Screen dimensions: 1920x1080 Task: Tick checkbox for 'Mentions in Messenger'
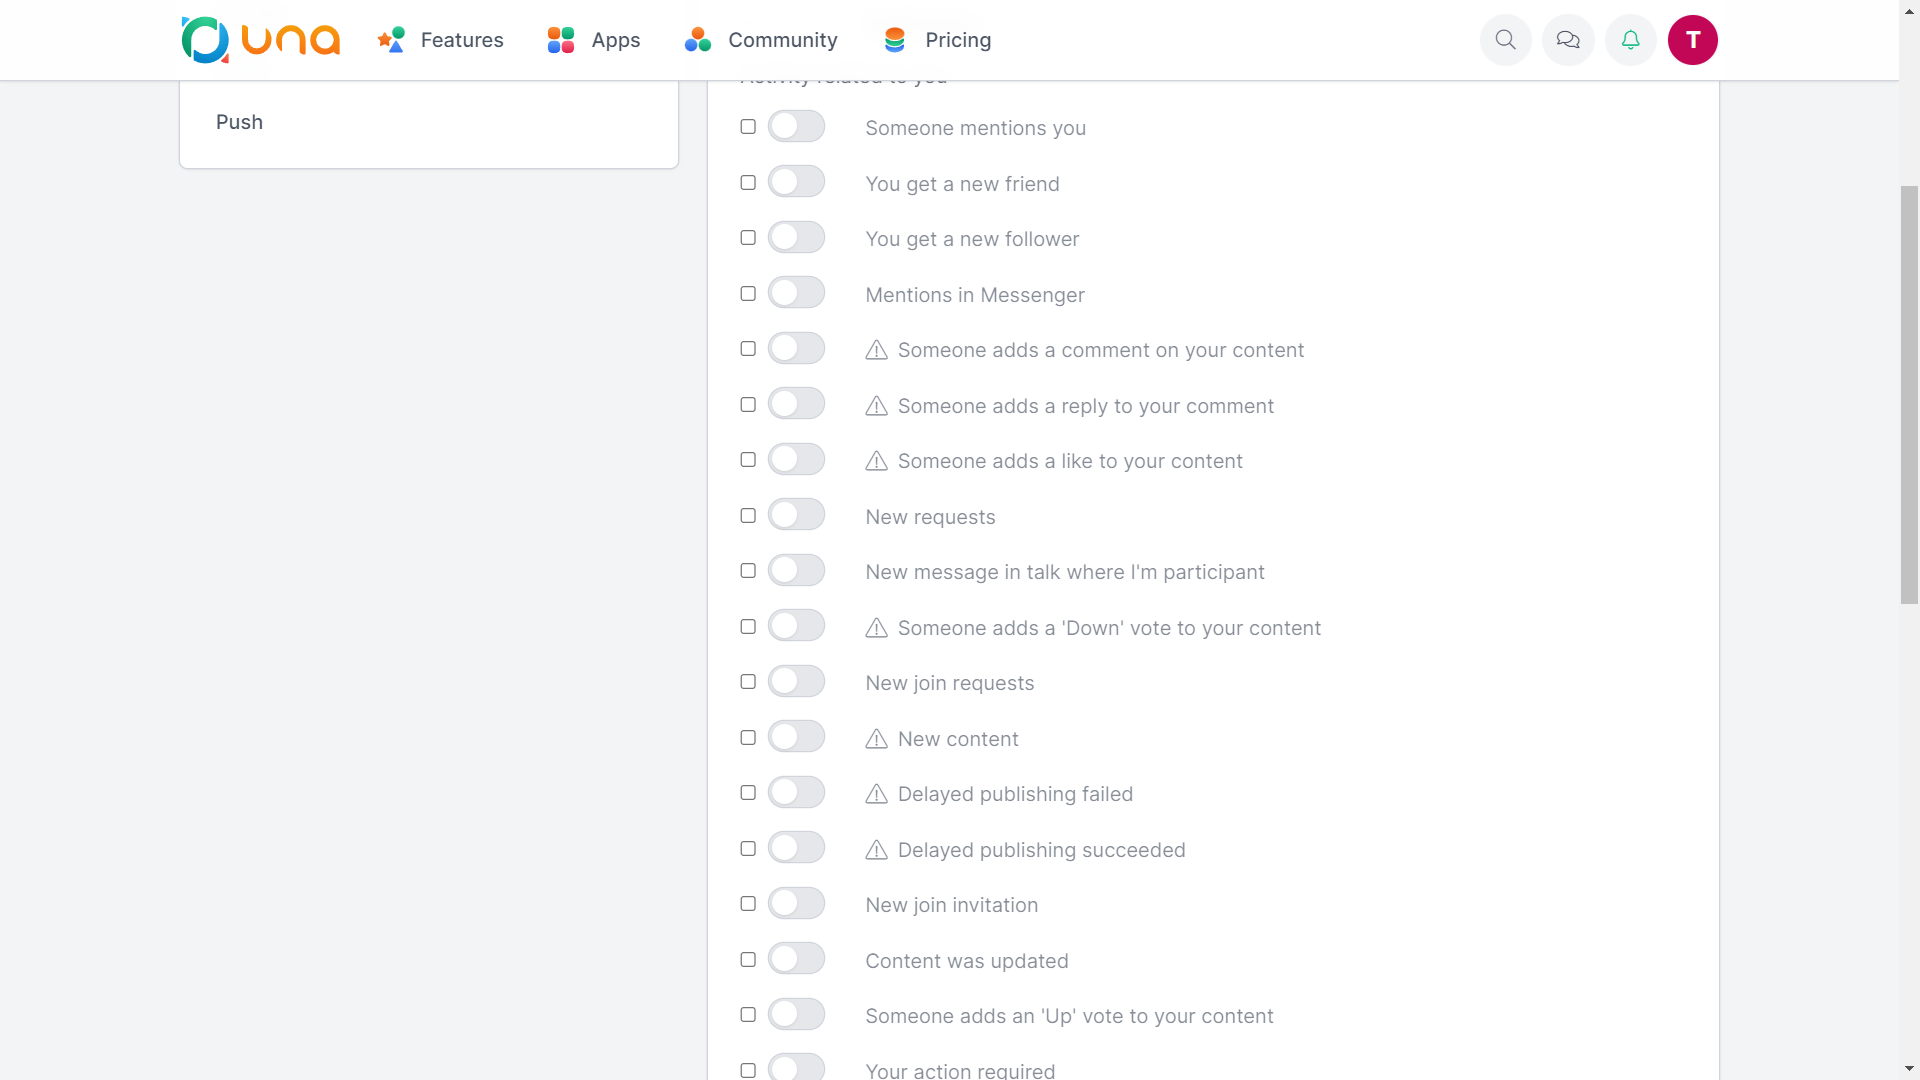[748, 294]
